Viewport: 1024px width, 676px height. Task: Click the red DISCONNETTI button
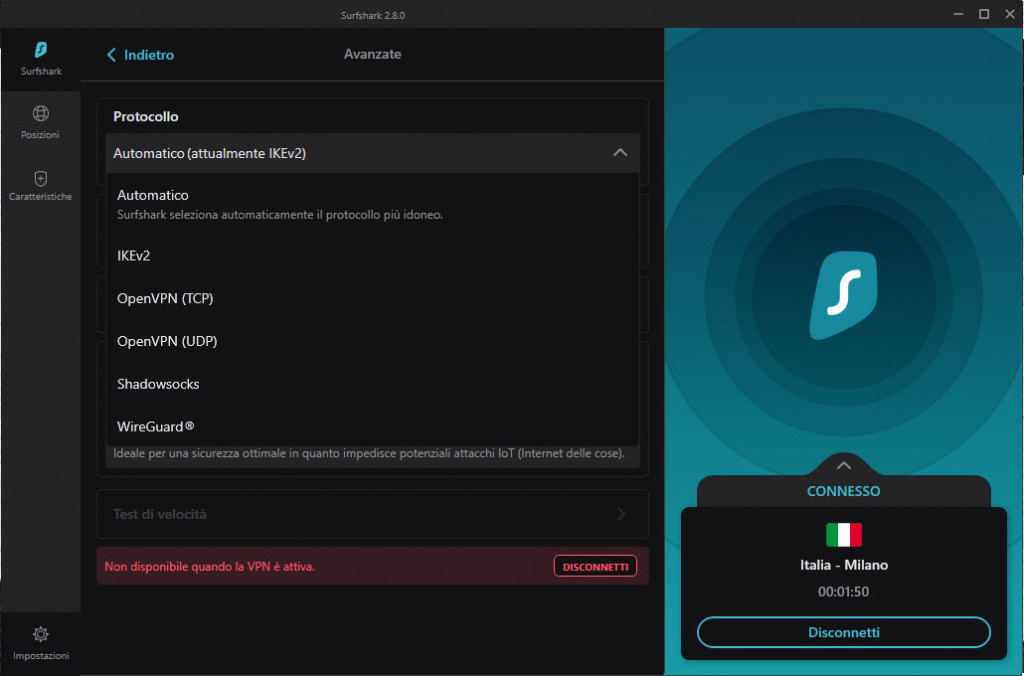pos(595,566)
